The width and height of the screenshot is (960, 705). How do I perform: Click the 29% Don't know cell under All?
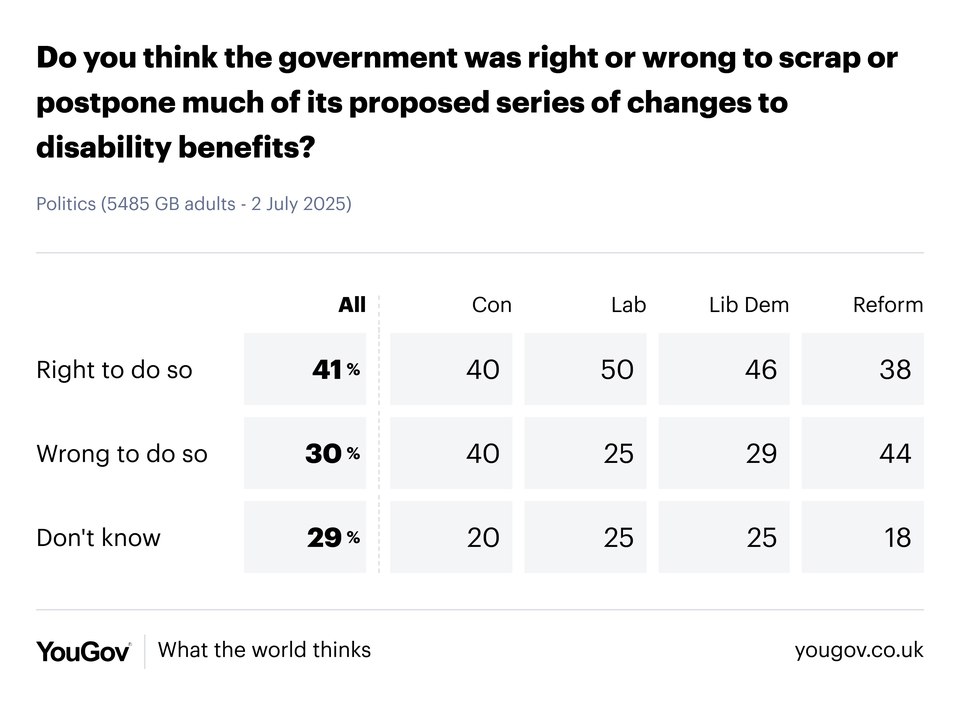click(x=305, y=538)
